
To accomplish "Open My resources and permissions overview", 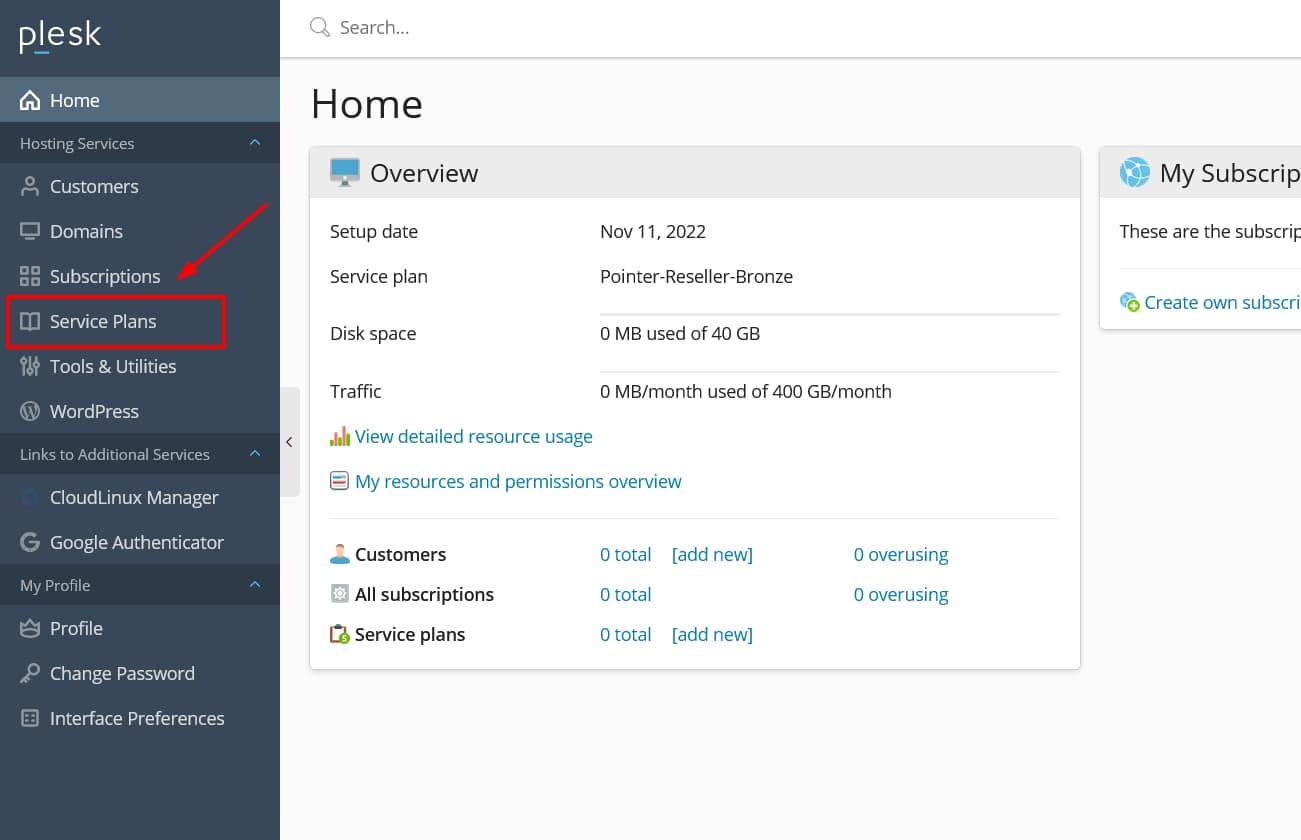I will (518, 481).
